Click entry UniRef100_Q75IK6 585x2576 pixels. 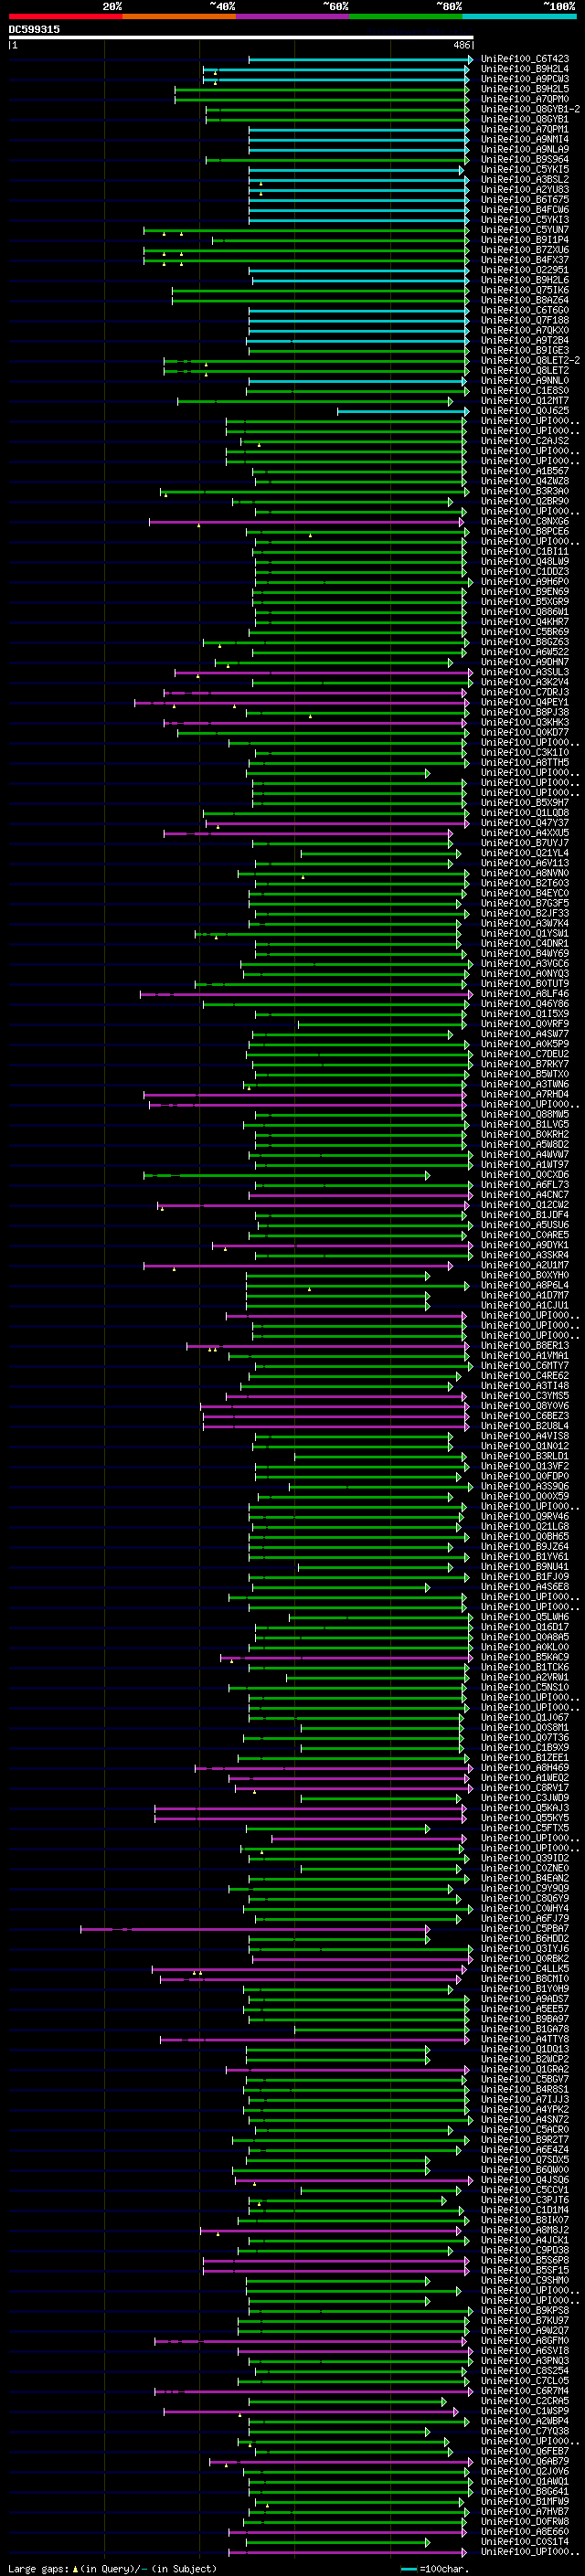click(x=525, y=290)
